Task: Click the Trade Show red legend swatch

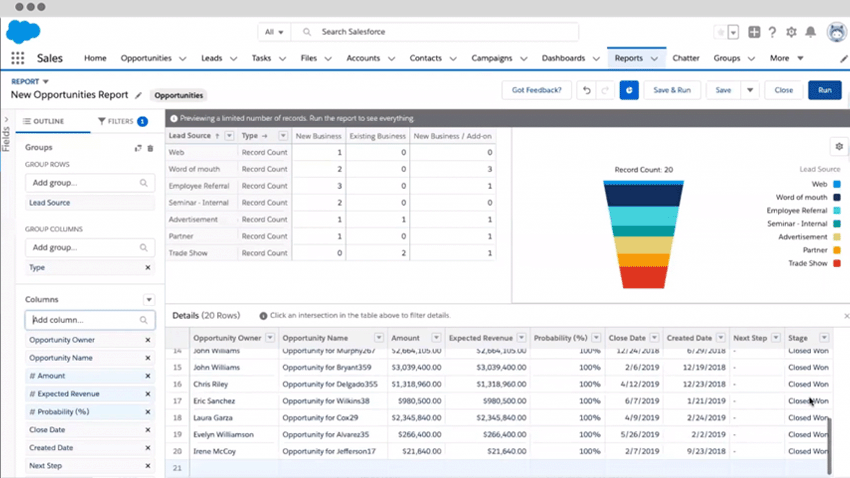Action: [837, 263]
